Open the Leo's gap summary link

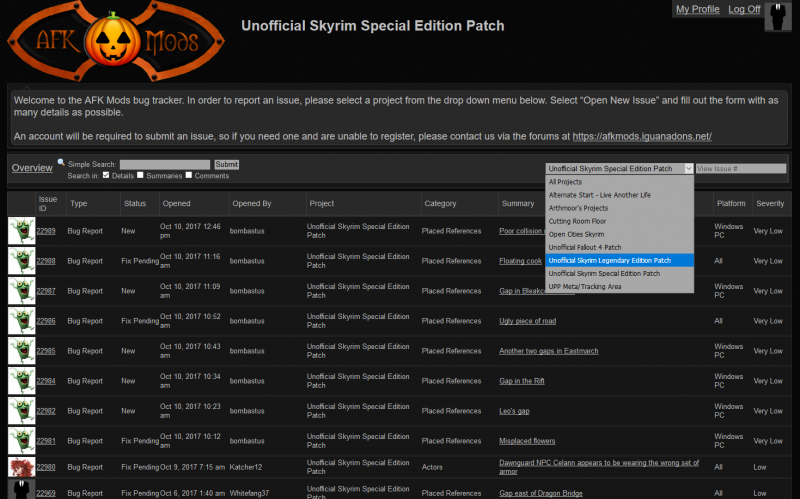click(x=514, y=411)
